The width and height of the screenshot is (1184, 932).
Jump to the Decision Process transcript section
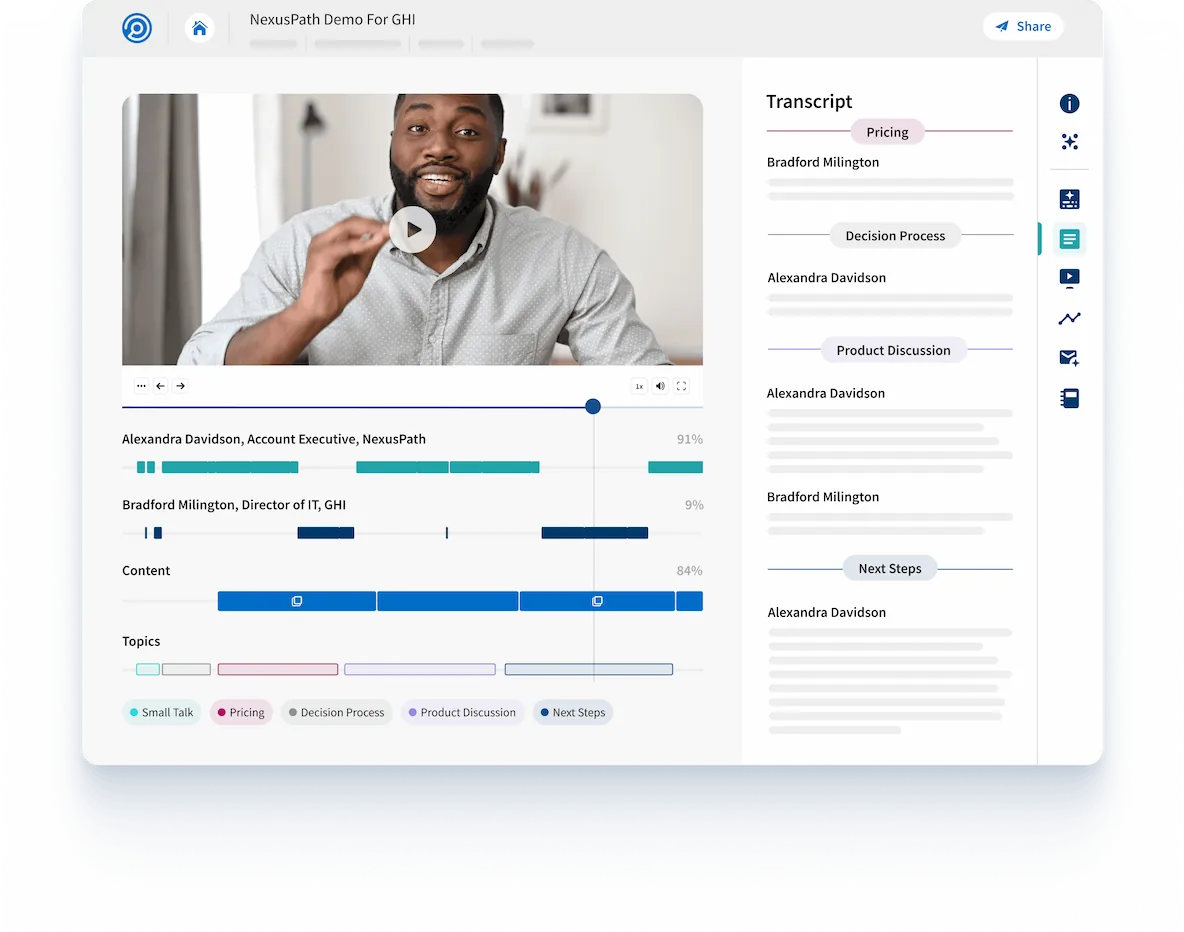tap(895, 235)
